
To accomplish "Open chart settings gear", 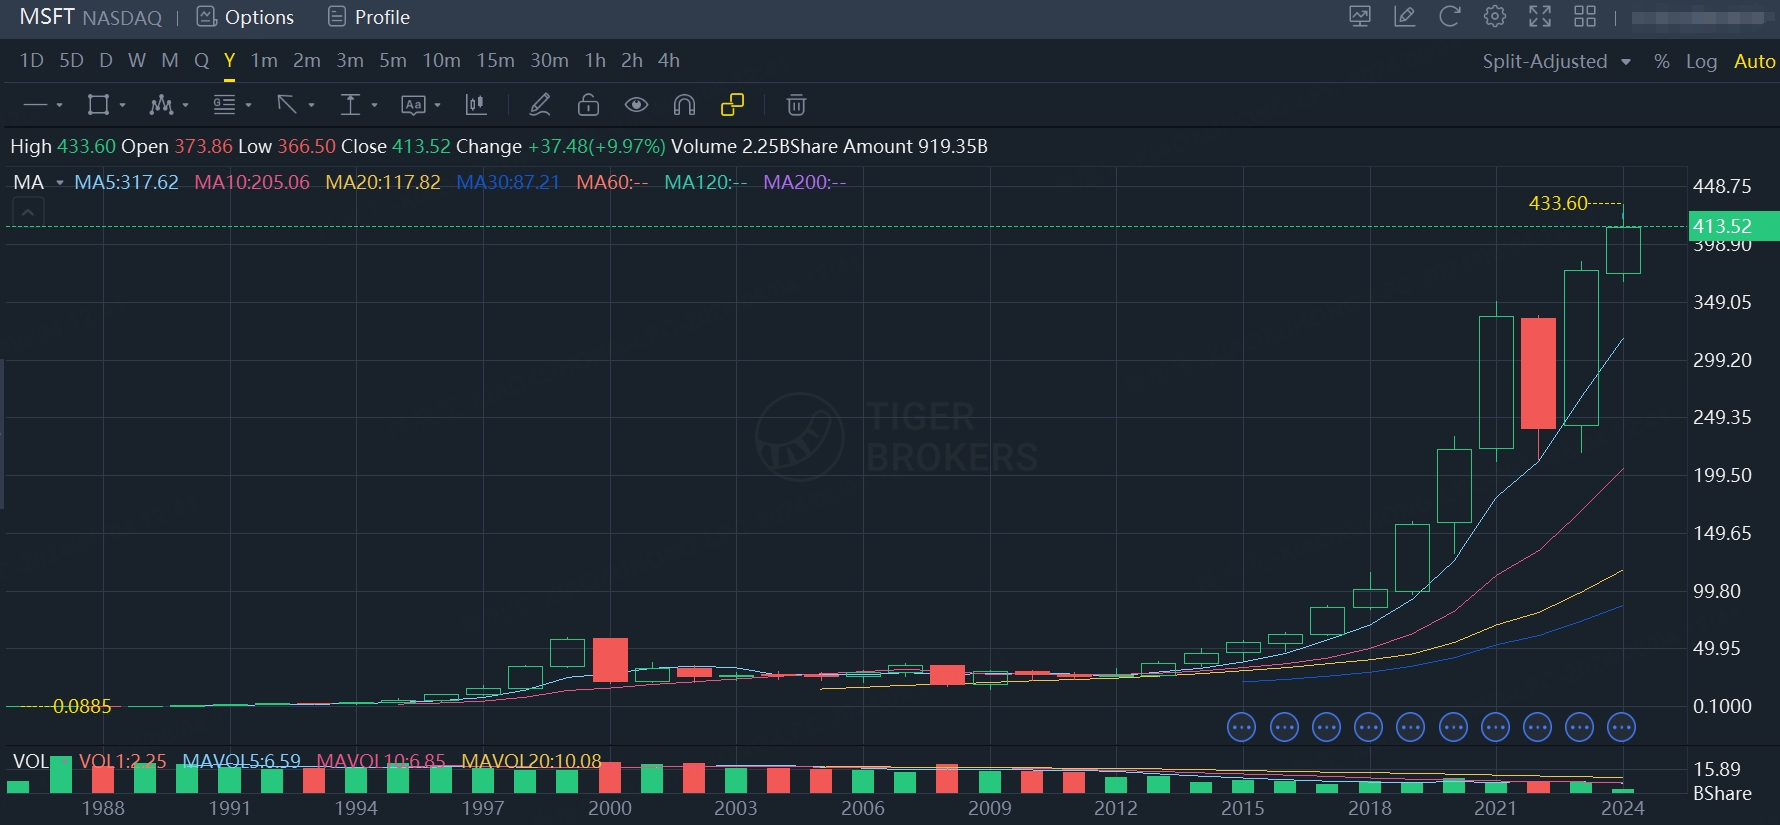I will (x=1495, y=16).
